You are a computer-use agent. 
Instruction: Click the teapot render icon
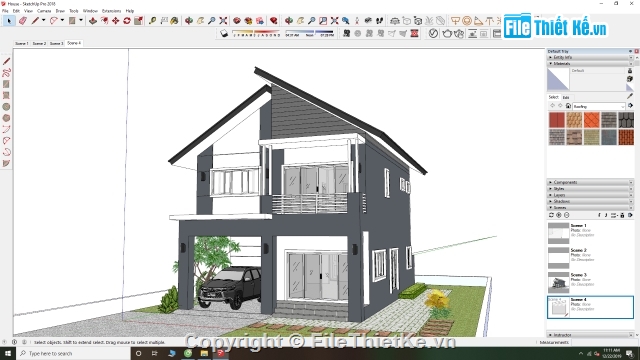447,34
